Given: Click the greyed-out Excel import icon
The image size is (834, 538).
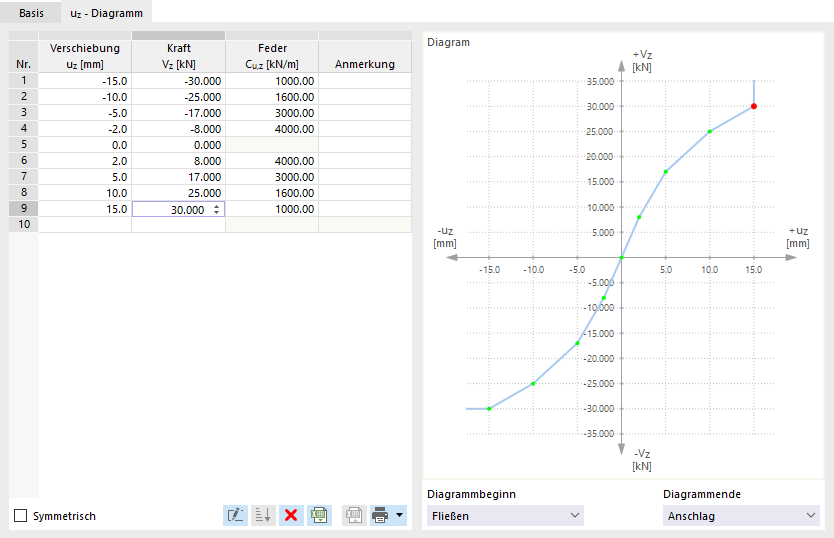Looking at the screenshot, I should tap(354, 515).
